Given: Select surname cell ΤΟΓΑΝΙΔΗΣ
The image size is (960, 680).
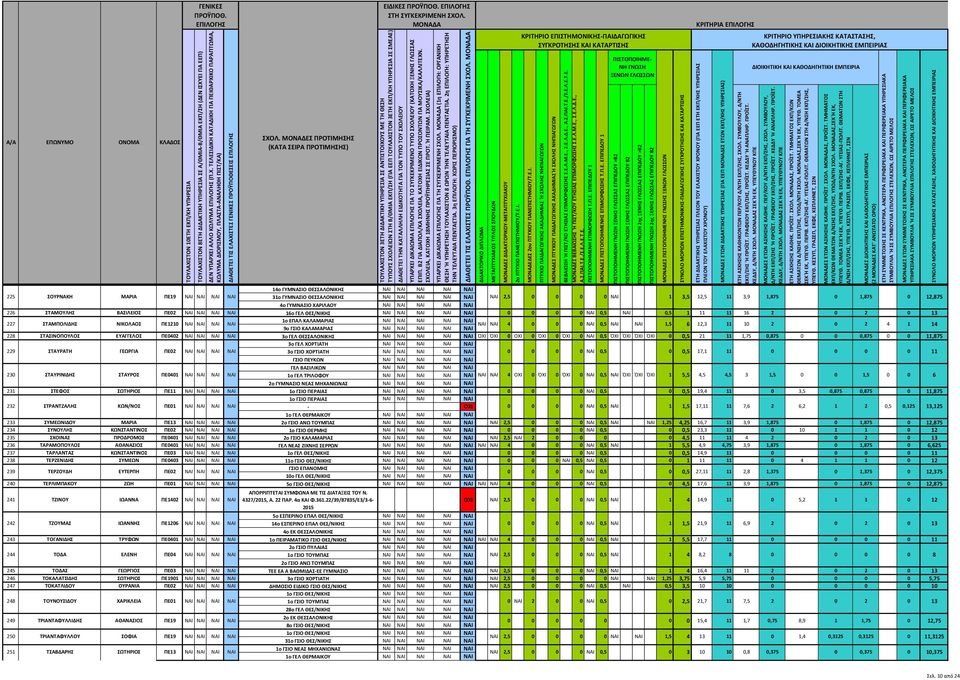Looking at the screenshot, I should pos(59,539).
